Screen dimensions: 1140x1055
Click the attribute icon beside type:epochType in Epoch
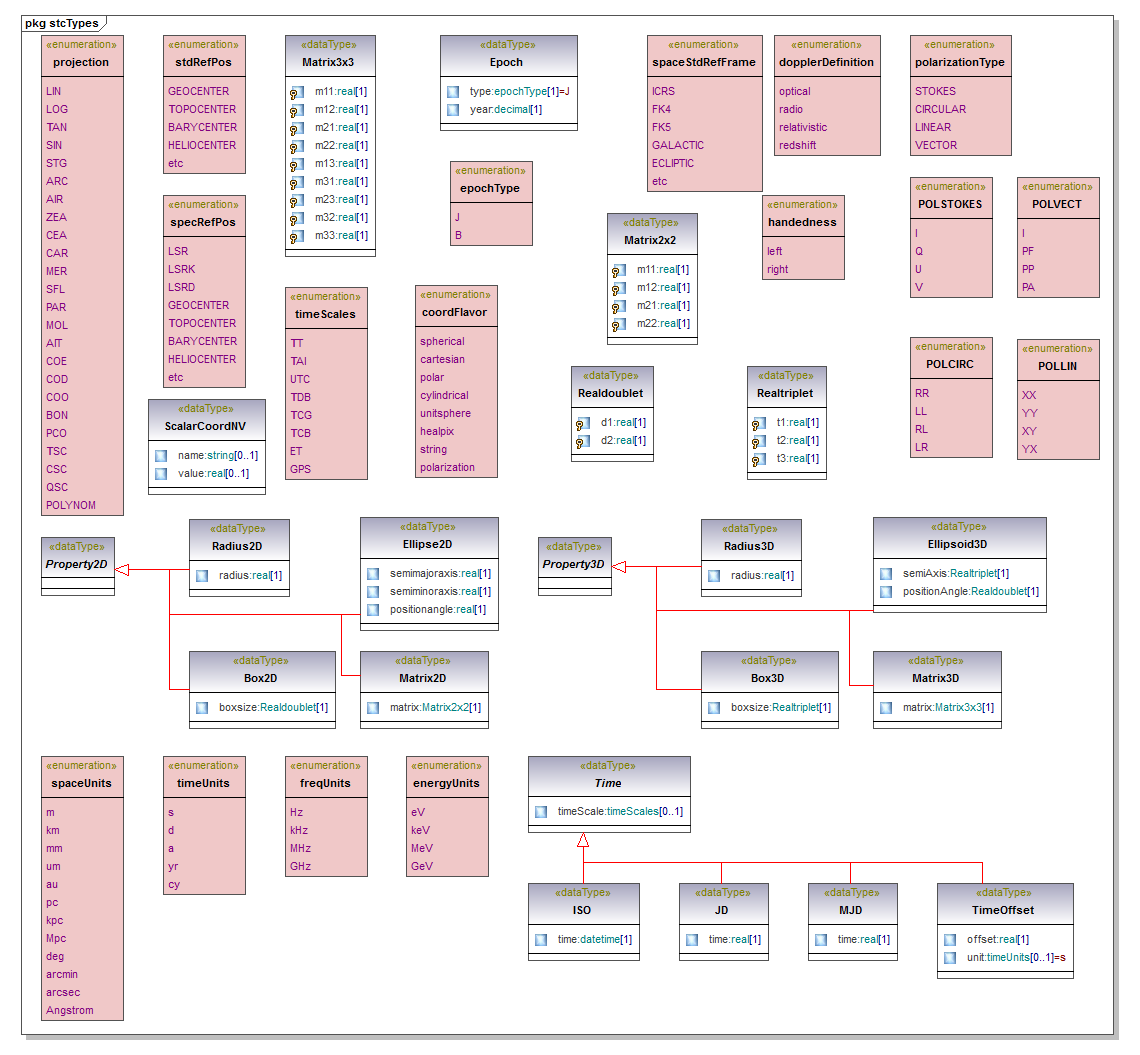tap(453, 91)
